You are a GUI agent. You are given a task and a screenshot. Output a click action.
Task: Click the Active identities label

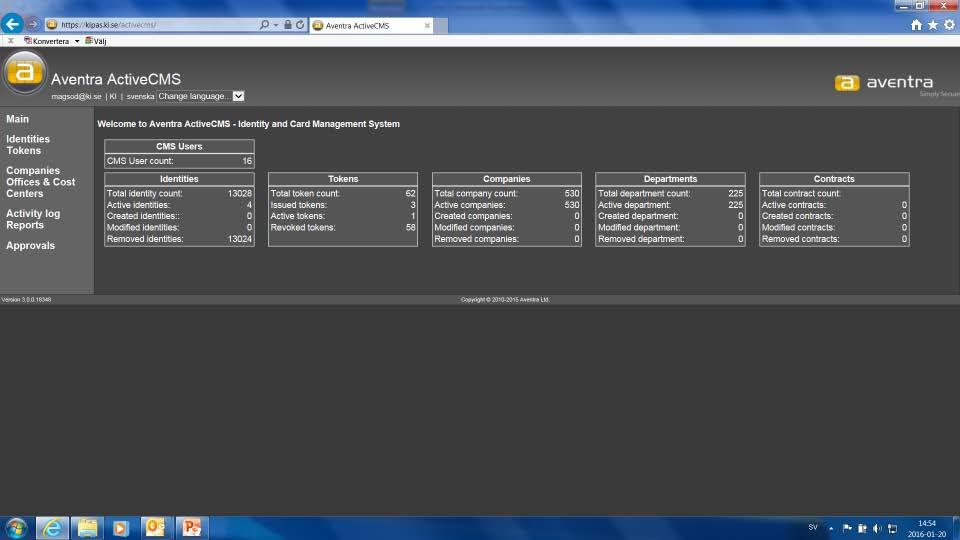(138, 205)
